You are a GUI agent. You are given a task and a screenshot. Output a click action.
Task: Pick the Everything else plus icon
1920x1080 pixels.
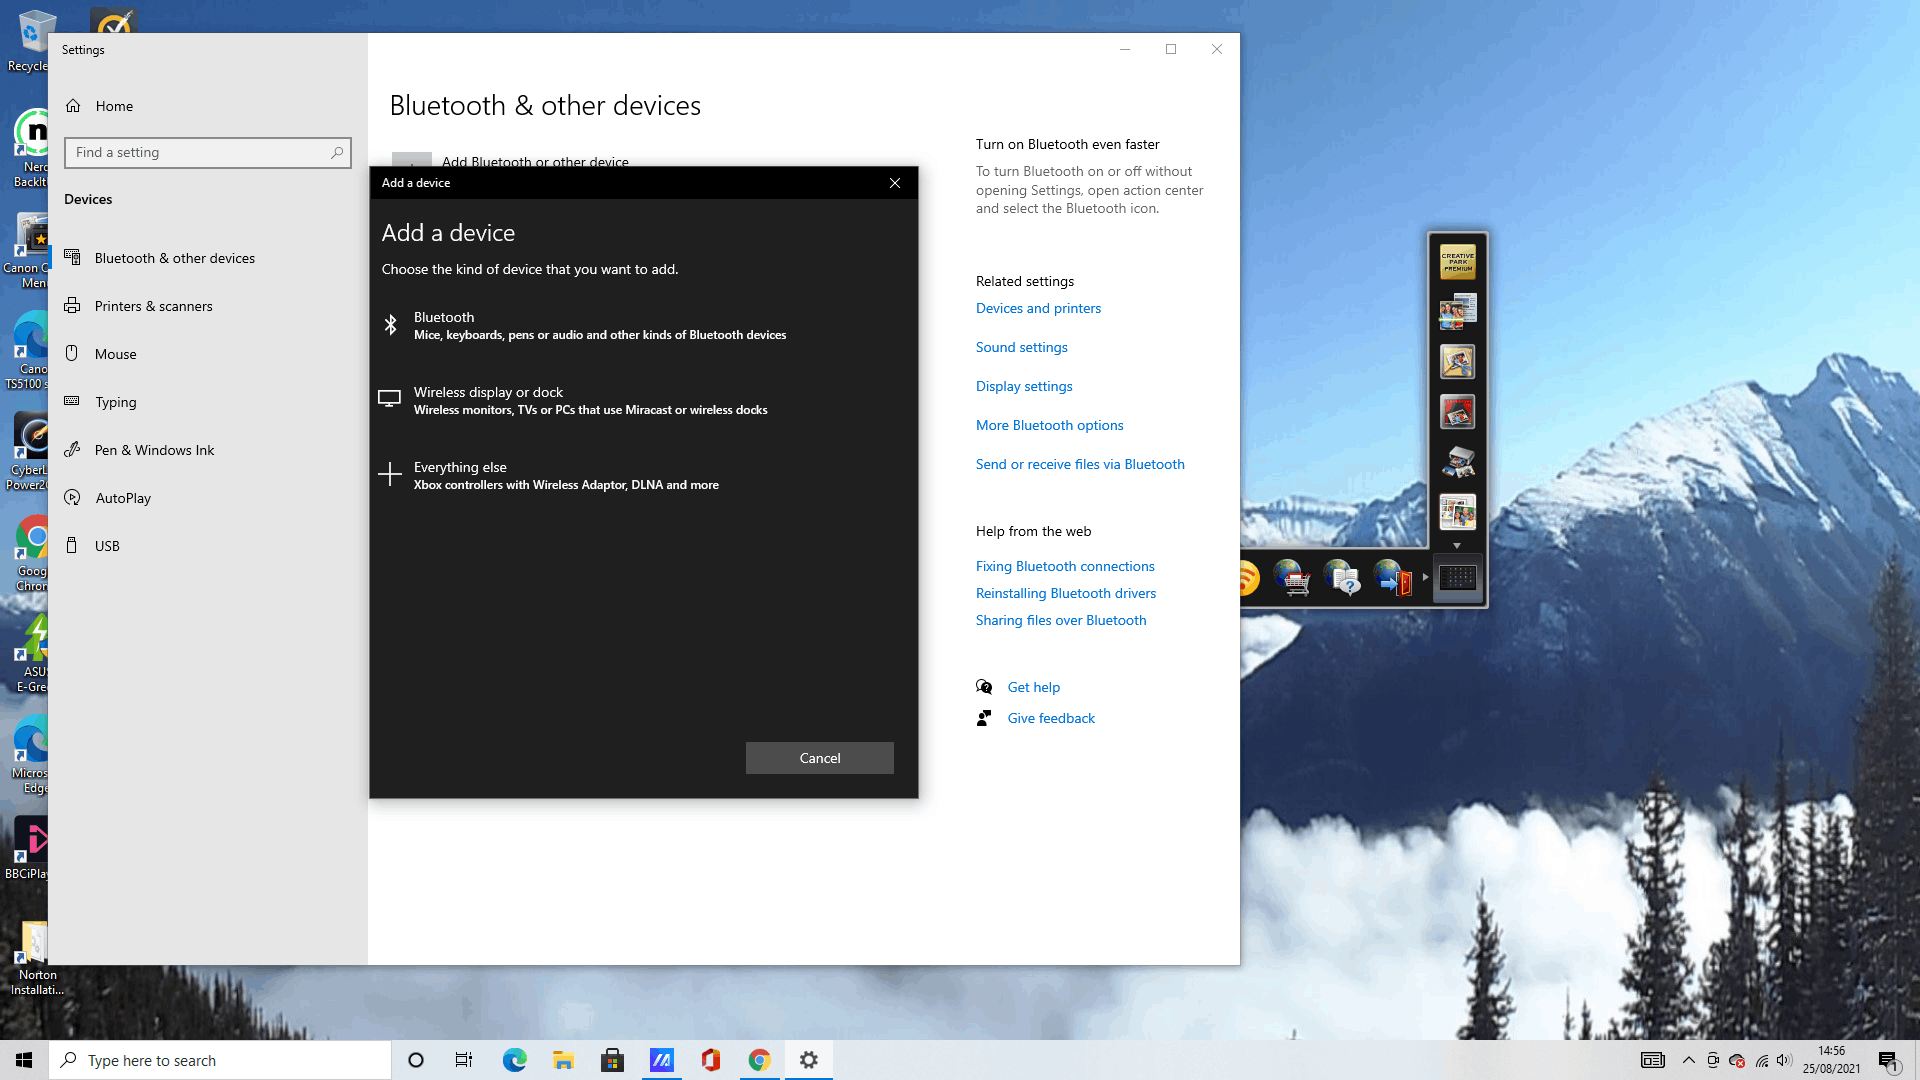(x=390, y=474)
